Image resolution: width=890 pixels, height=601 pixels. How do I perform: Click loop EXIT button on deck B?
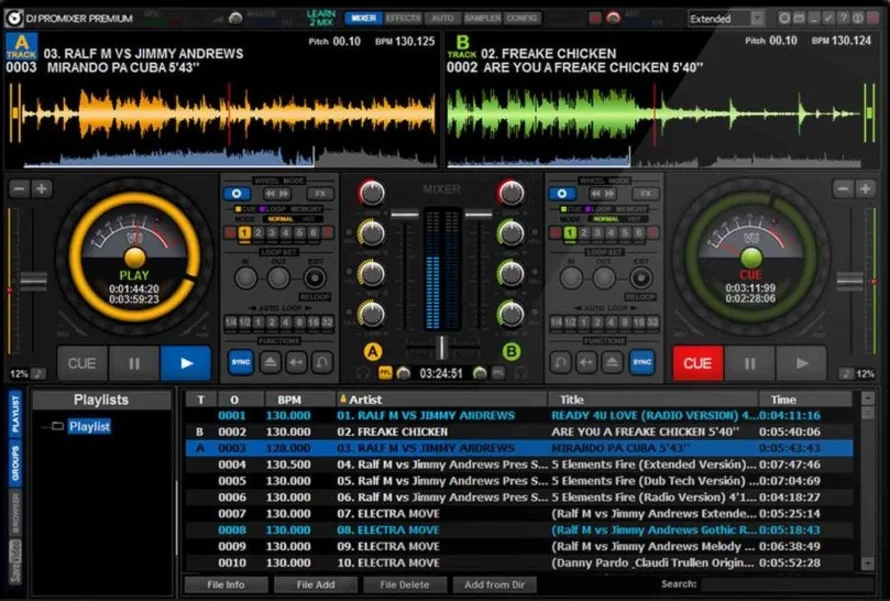[x=640, y=278]
